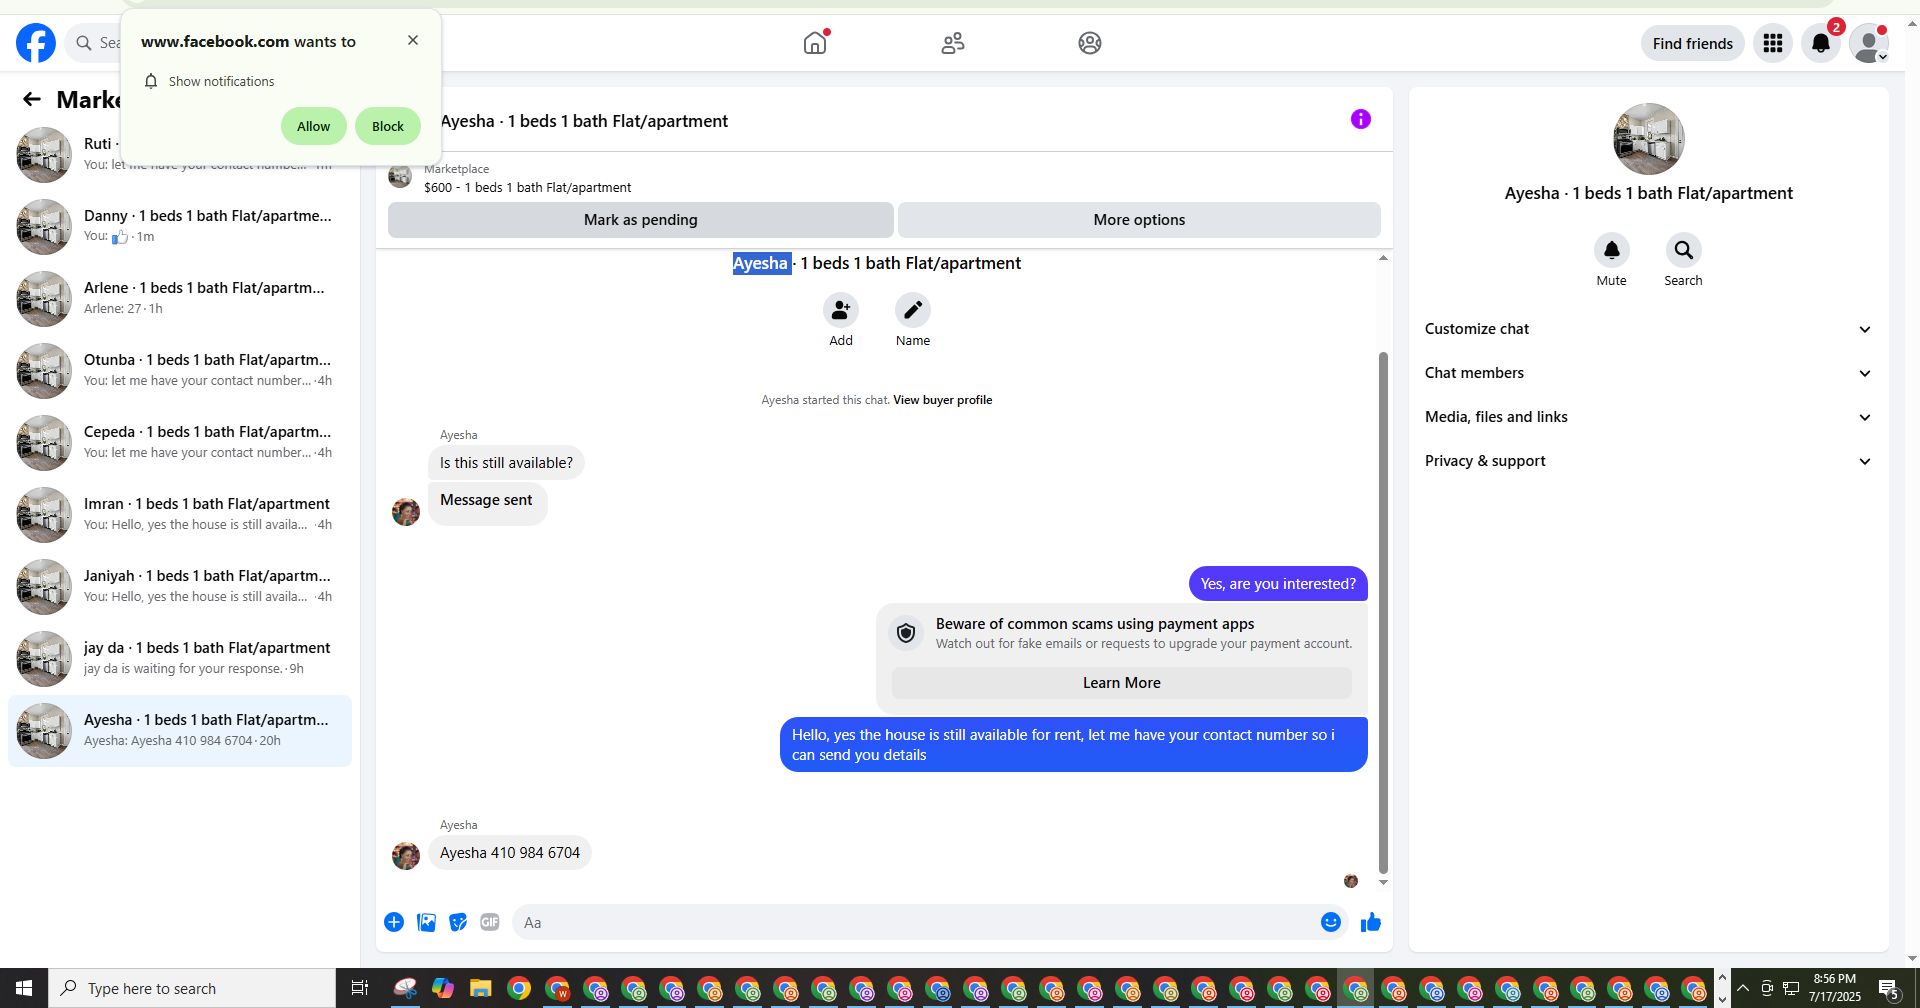Open the More options dropdown
The width and height of the screenshot is (1920, 1008).
pos(1139,220)
